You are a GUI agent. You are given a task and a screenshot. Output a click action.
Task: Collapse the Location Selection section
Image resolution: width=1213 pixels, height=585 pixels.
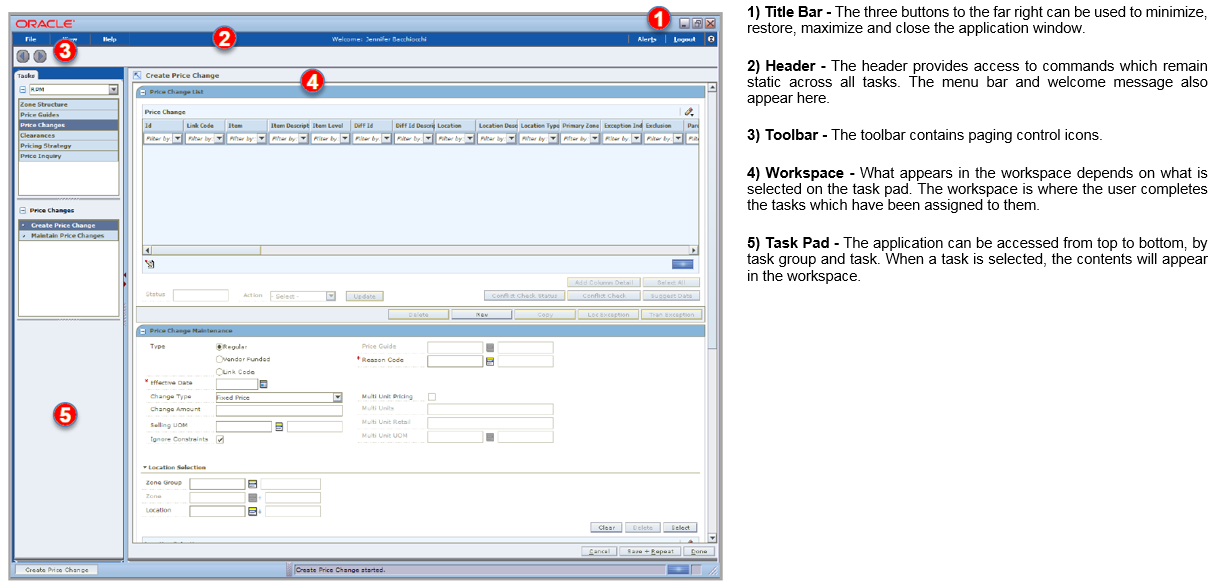(x=145, y=466)
